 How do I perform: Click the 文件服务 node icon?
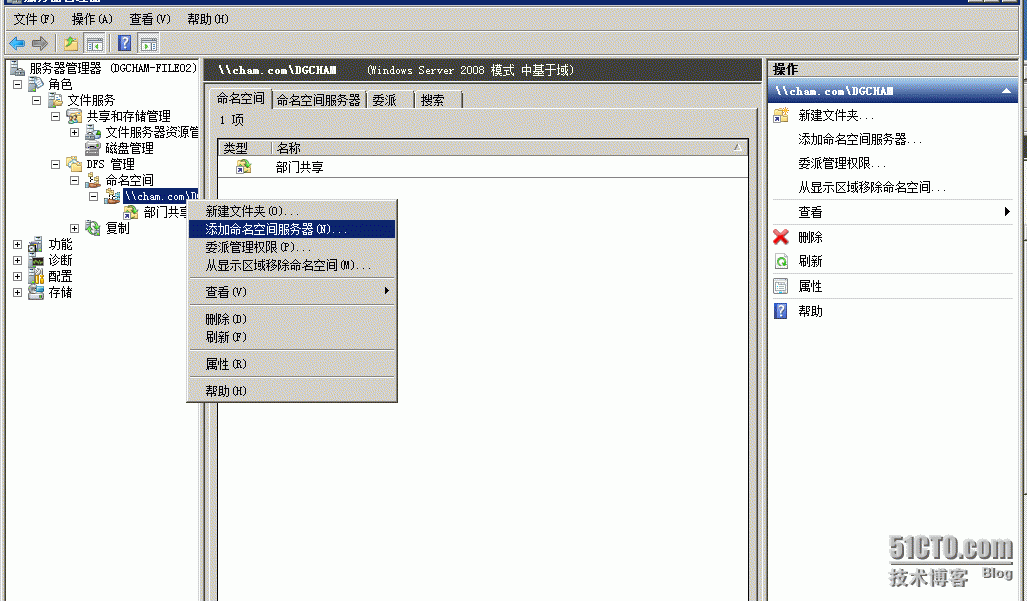pos(56,100)
